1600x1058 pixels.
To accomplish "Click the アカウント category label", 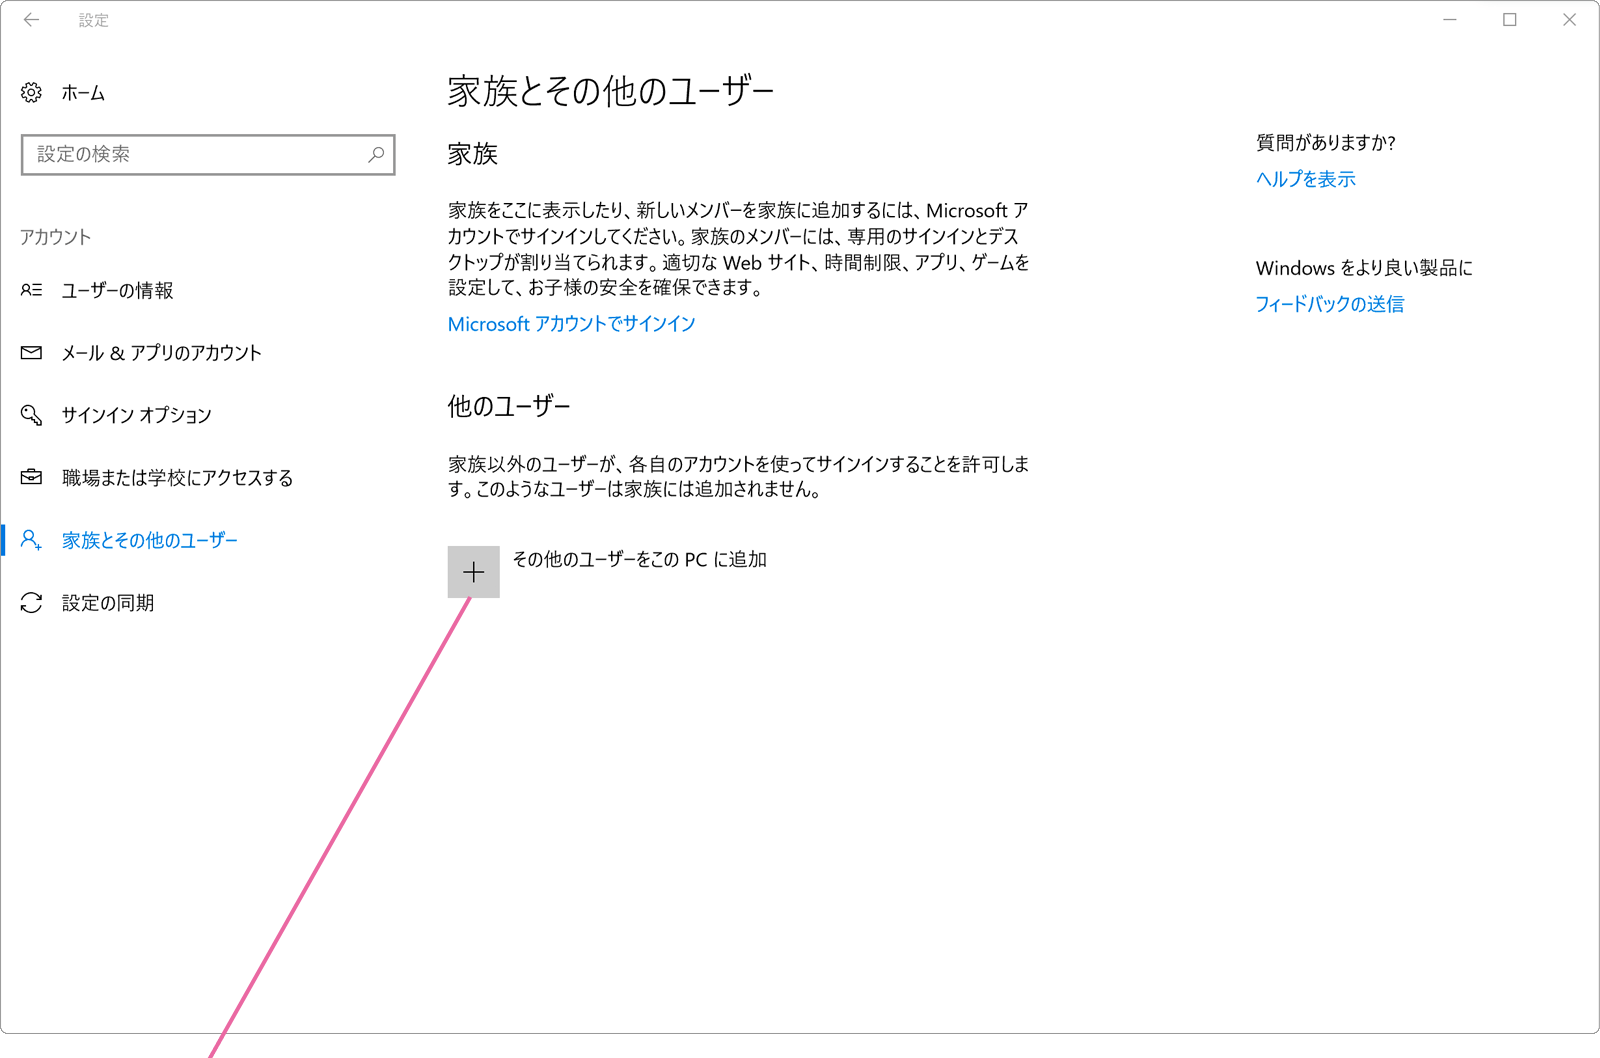I will 55,237.
